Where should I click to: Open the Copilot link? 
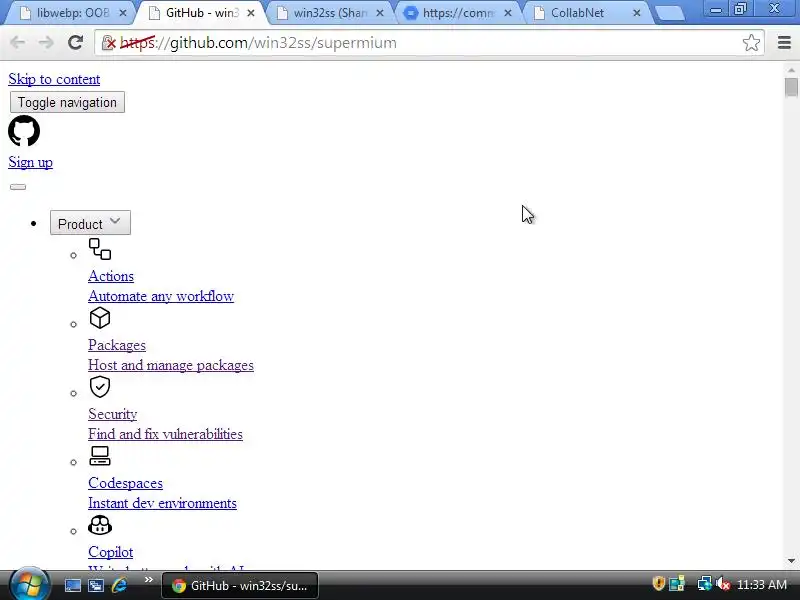tap(111, 552)
